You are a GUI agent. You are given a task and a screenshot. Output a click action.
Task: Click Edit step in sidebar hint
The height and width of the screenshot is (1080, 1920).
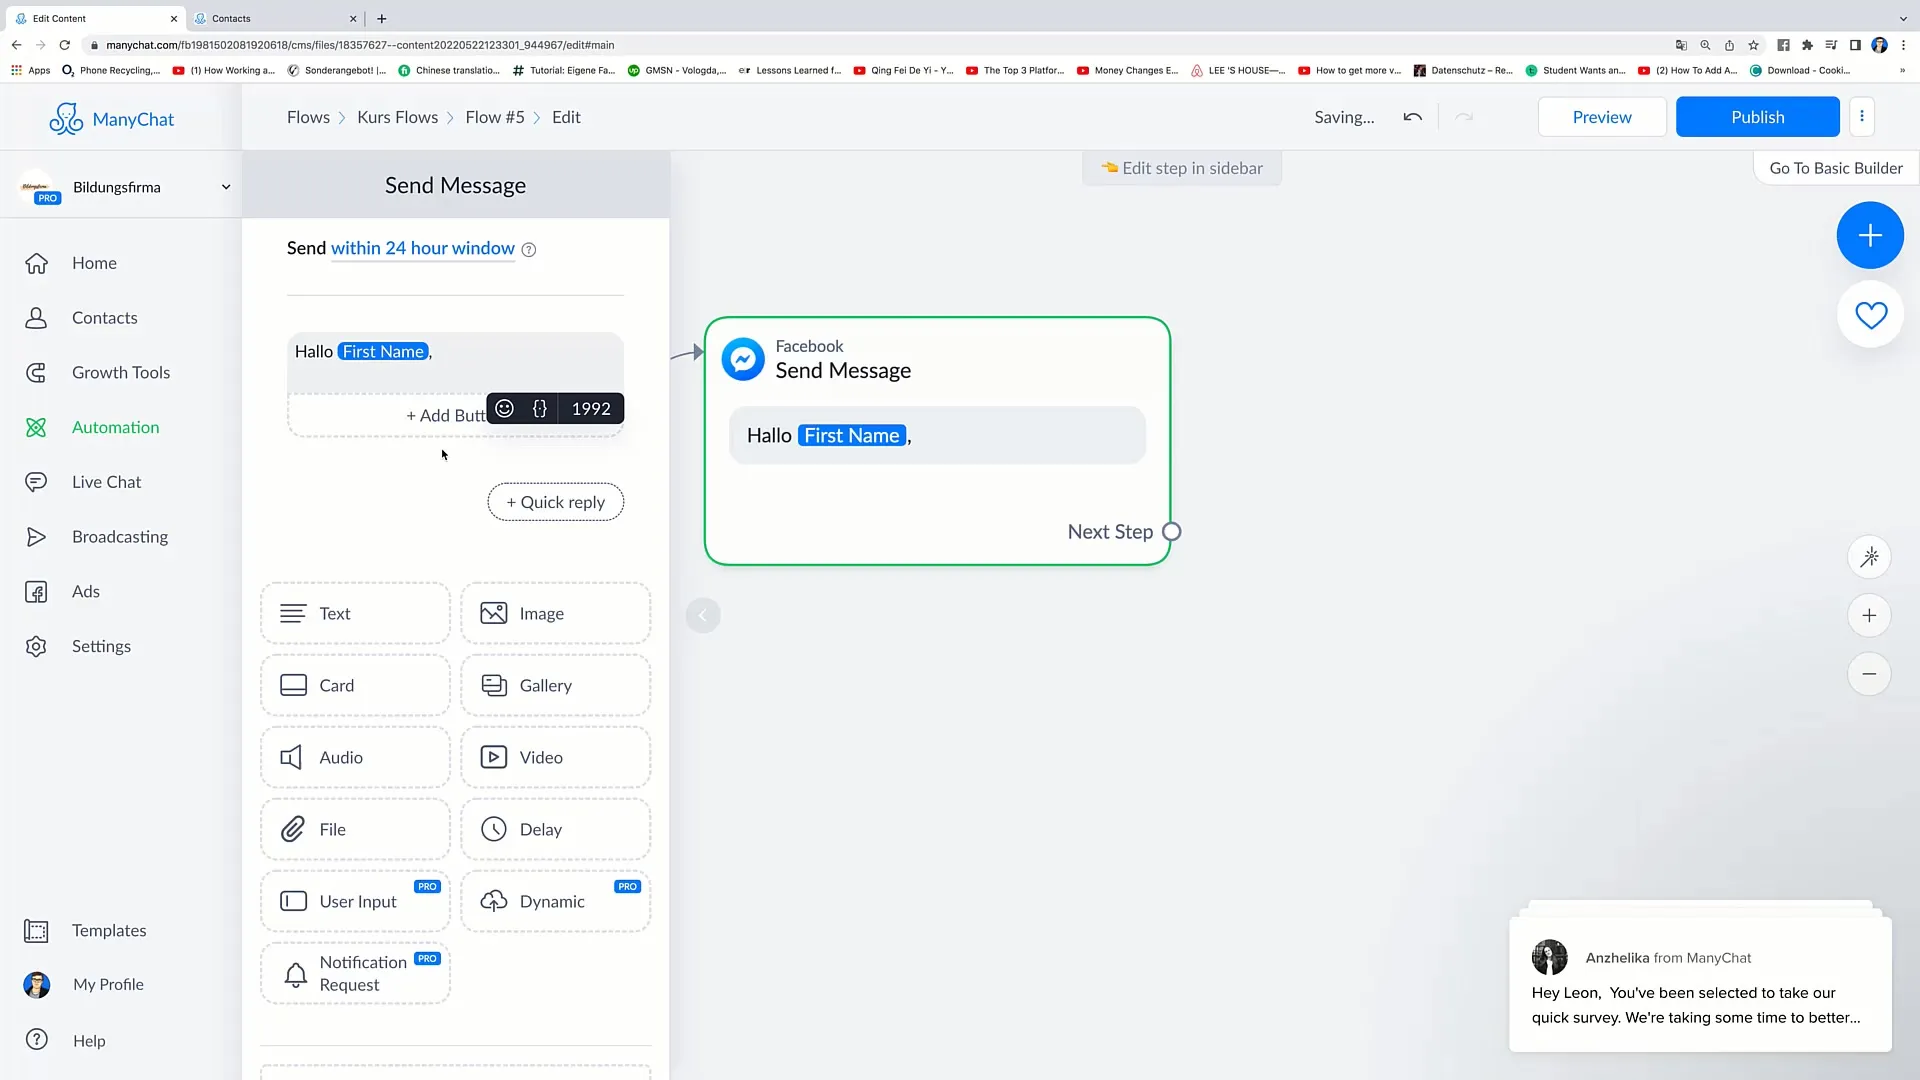[1182, 168]
